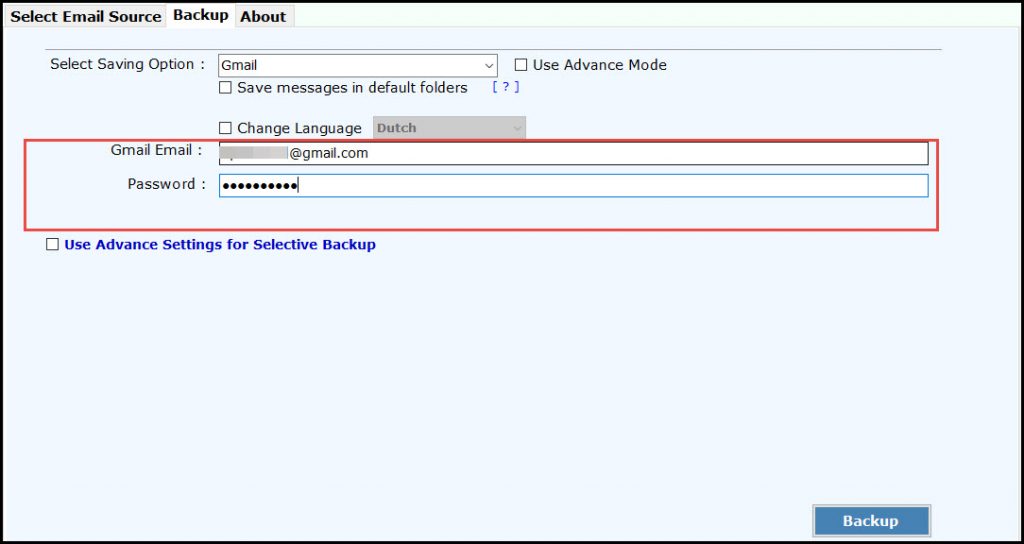The image size is (1024, 544).
Task: Select the Backup tab
Action: (x=200, y=15)
